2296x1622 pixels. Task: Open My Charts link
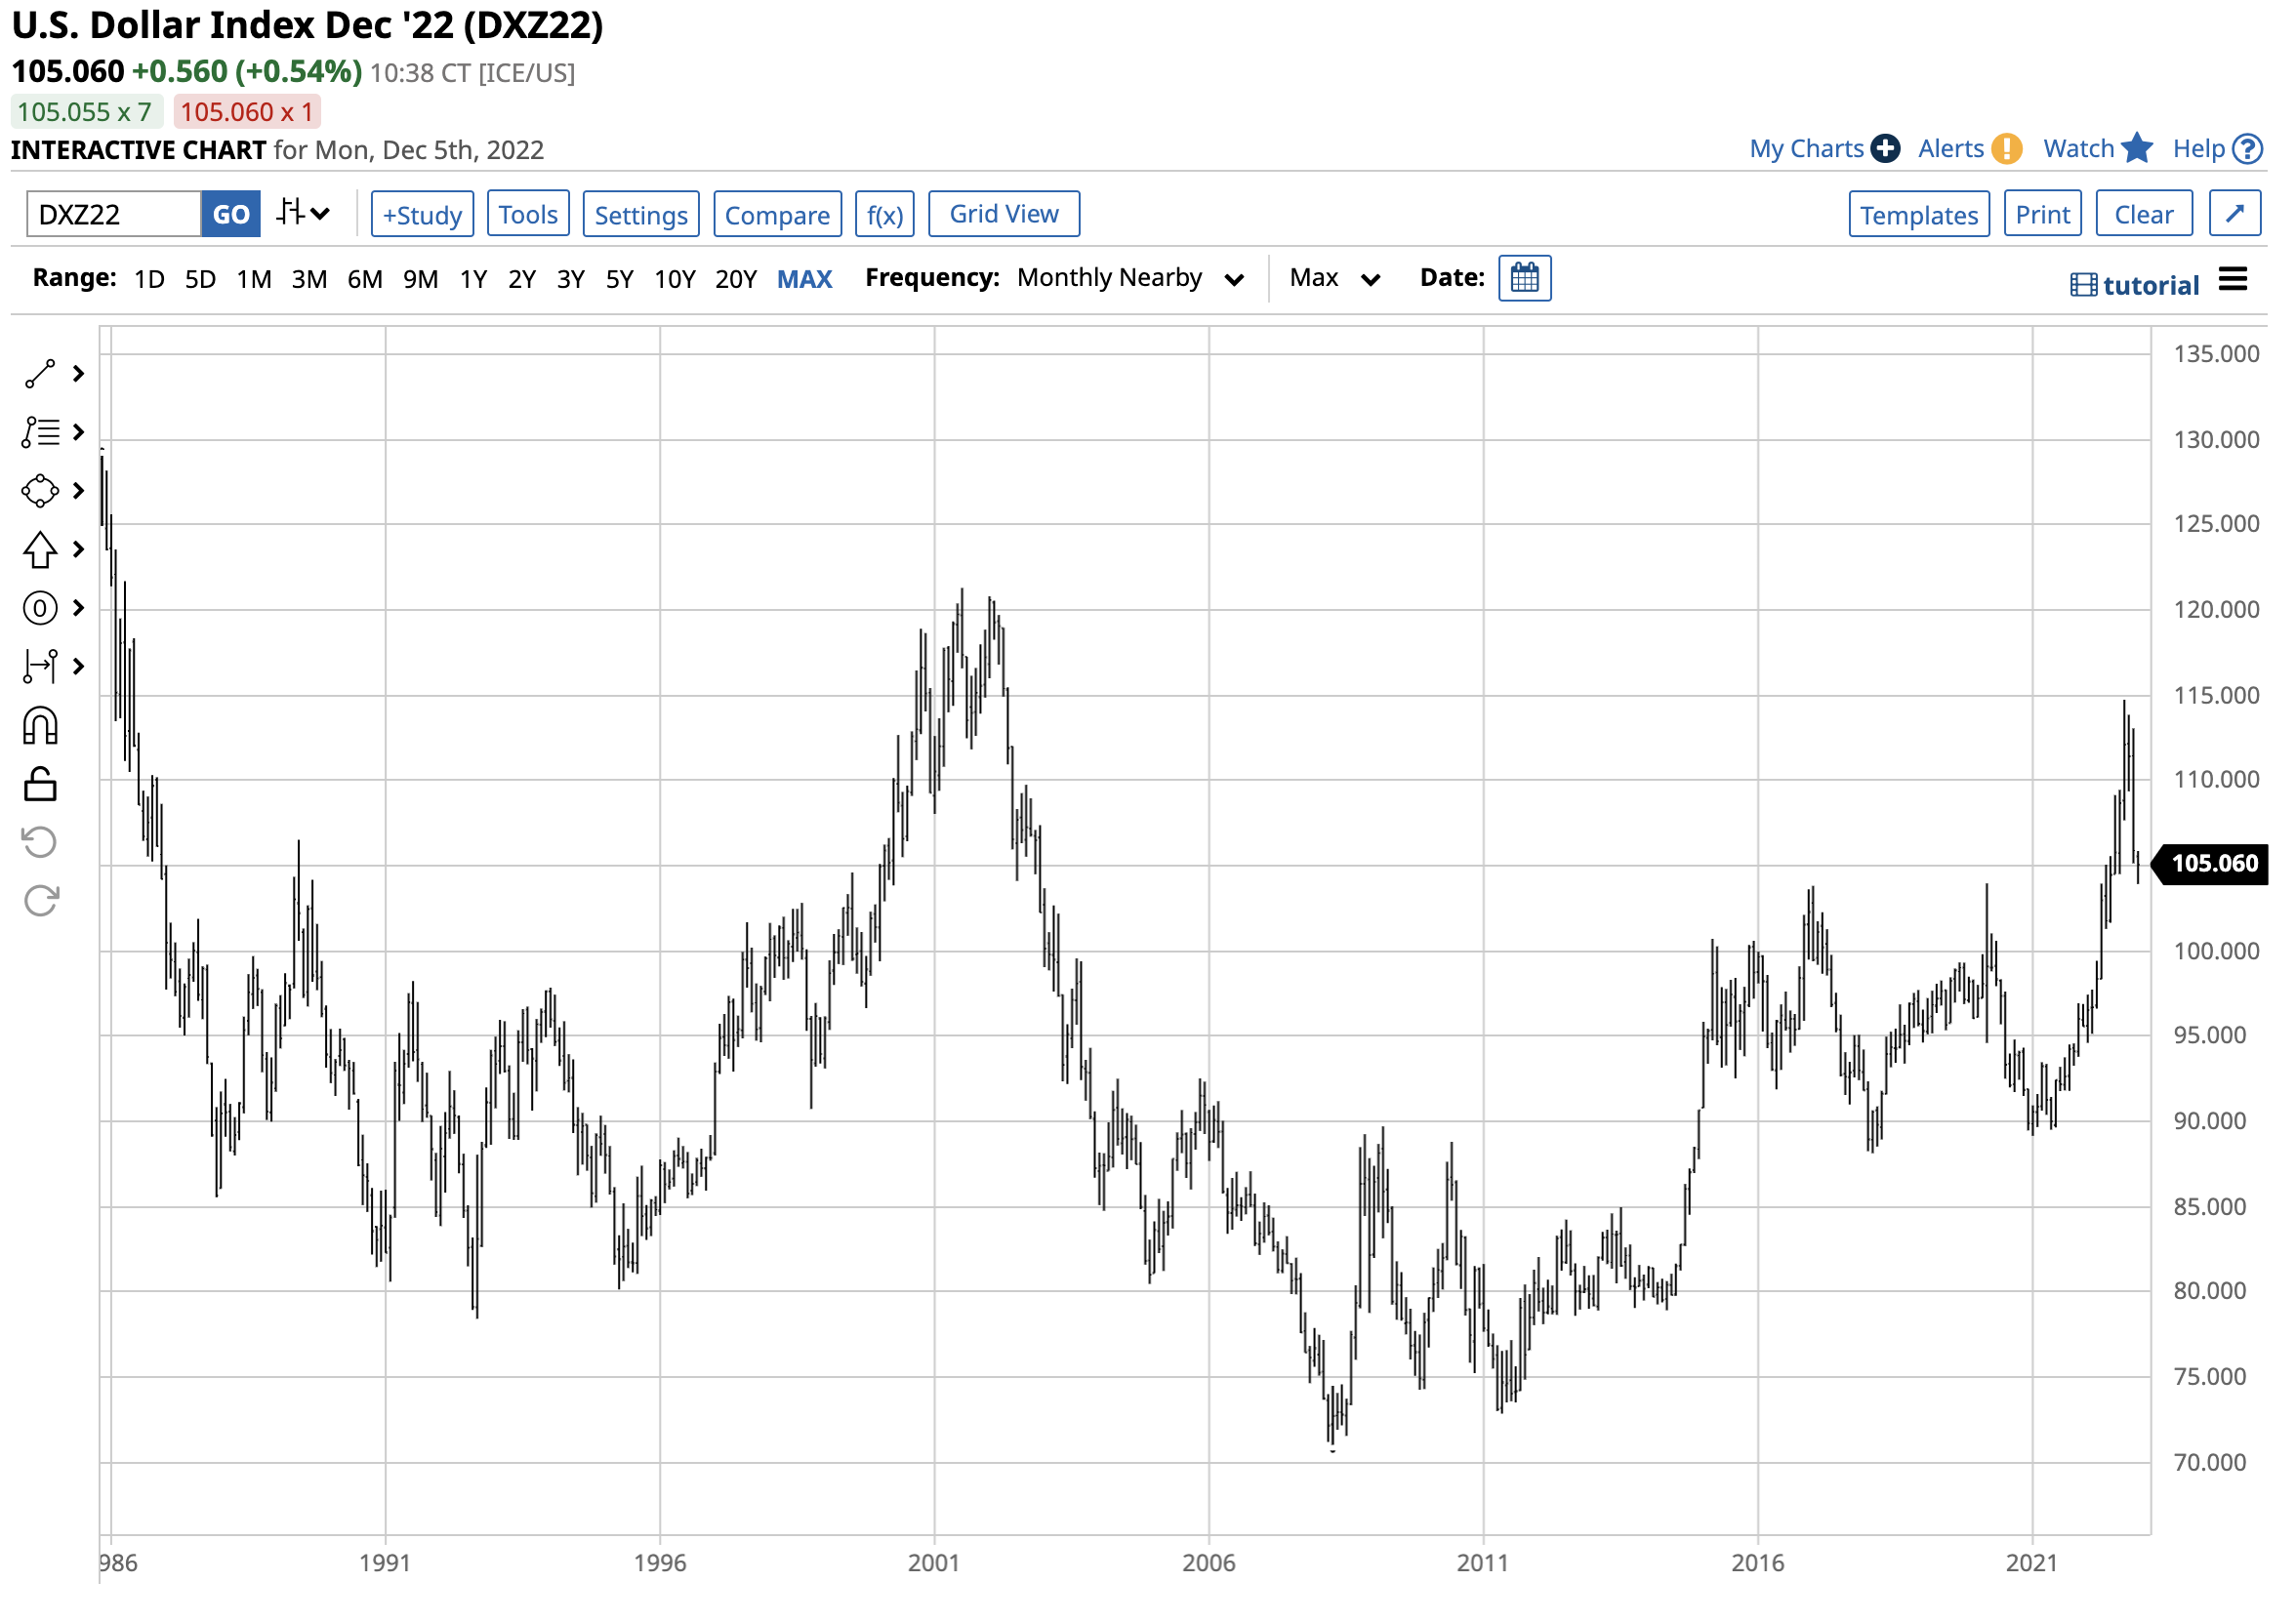(x=1806, y=148)
